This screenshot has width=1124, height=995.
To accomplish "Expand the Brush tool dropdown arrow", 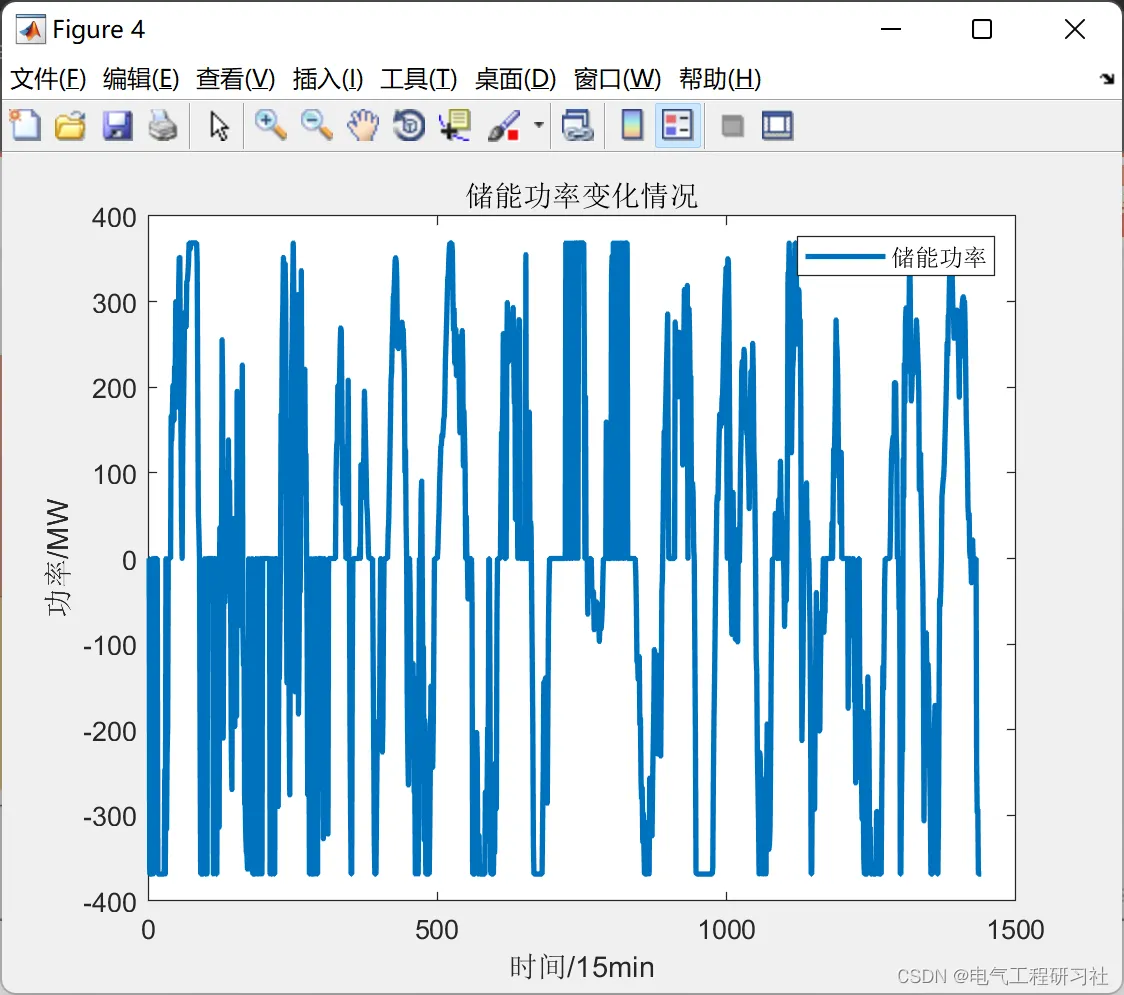I will [x=539, y=125].
